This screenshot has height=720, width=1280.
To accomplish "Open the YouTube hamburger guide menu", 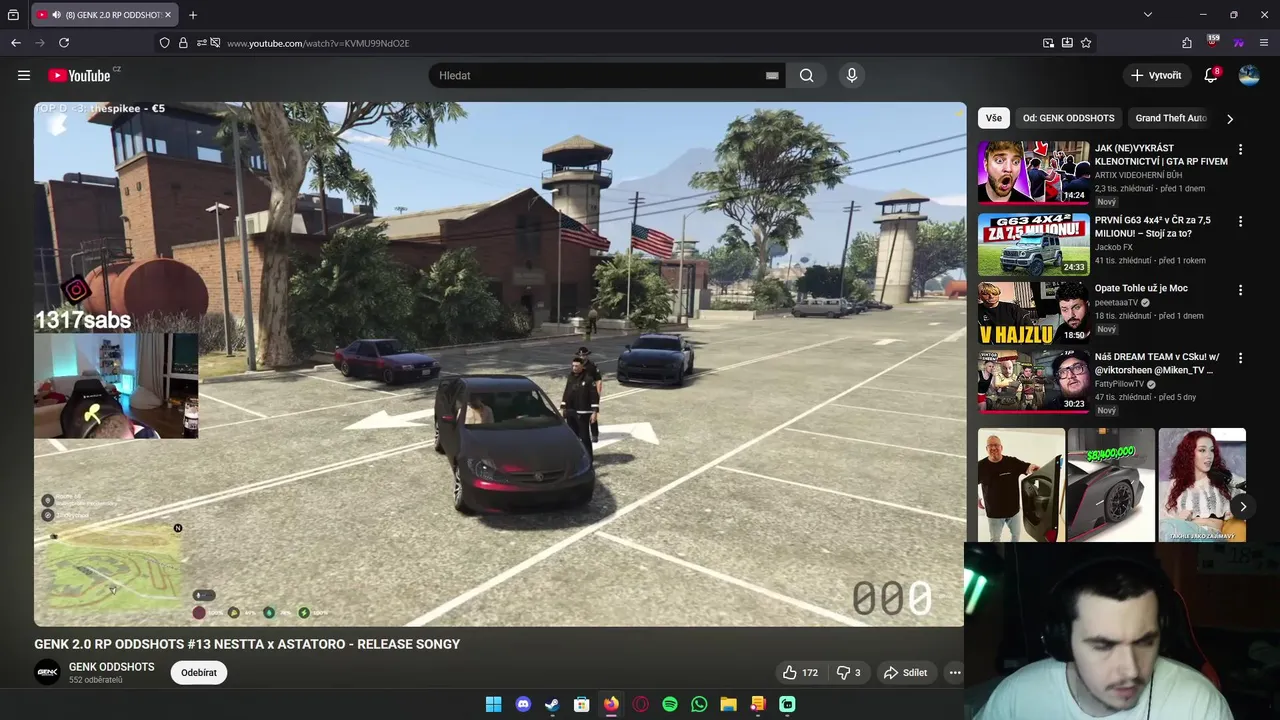I will click(24, 75).
